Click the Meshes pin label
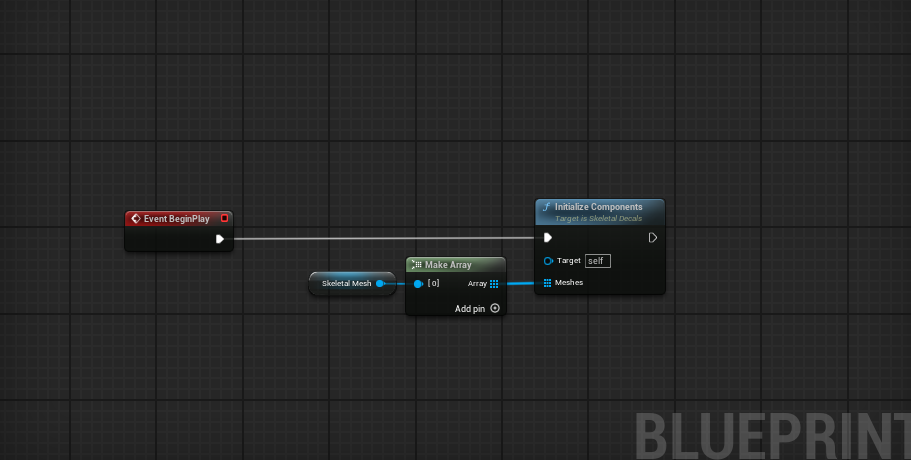This screenshot has height=460, width=911. [569, 282]
